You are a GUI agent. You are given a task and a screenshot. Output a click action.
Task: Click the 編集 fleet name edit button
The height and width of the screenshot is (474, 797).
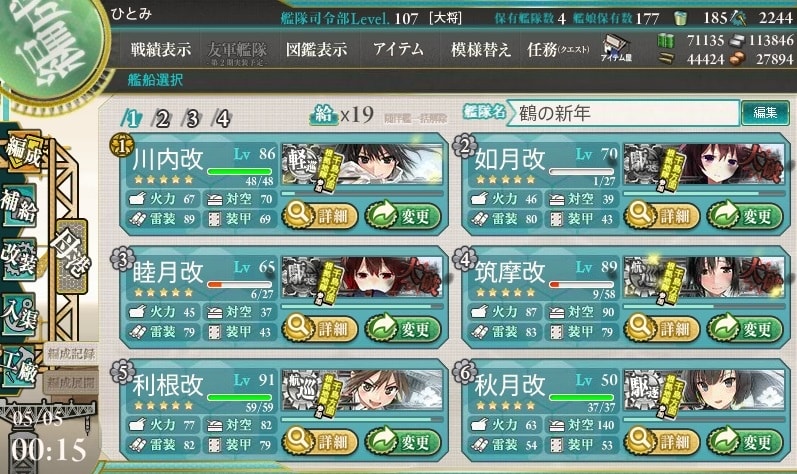765,112
